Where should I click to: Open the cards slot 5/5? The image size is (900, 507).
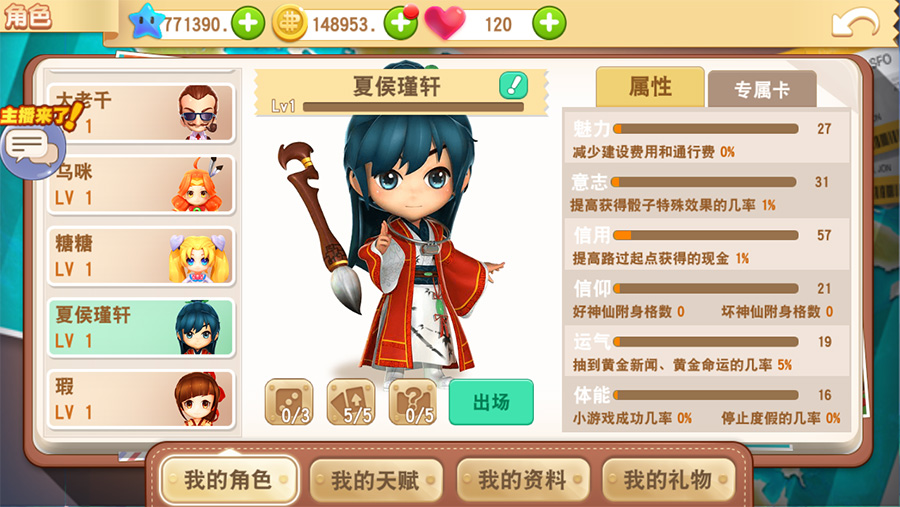(x=351, y=402)
